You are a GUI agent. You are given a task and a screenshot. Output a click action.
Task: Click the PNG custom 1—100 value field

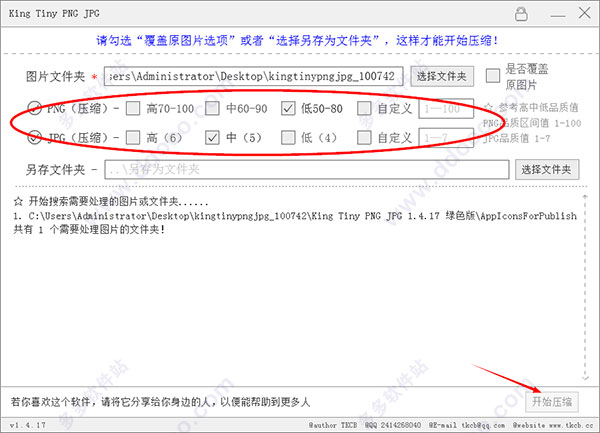446,109
